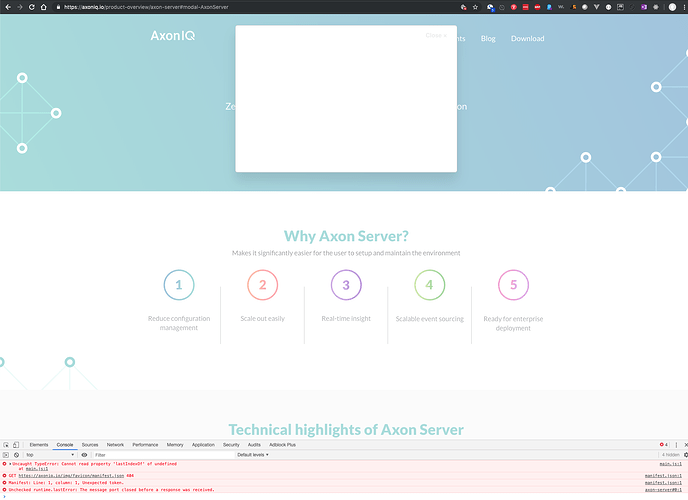Open the axon-server#0:1 source link
Screen dimensions: 688x500
coord(663,489)
